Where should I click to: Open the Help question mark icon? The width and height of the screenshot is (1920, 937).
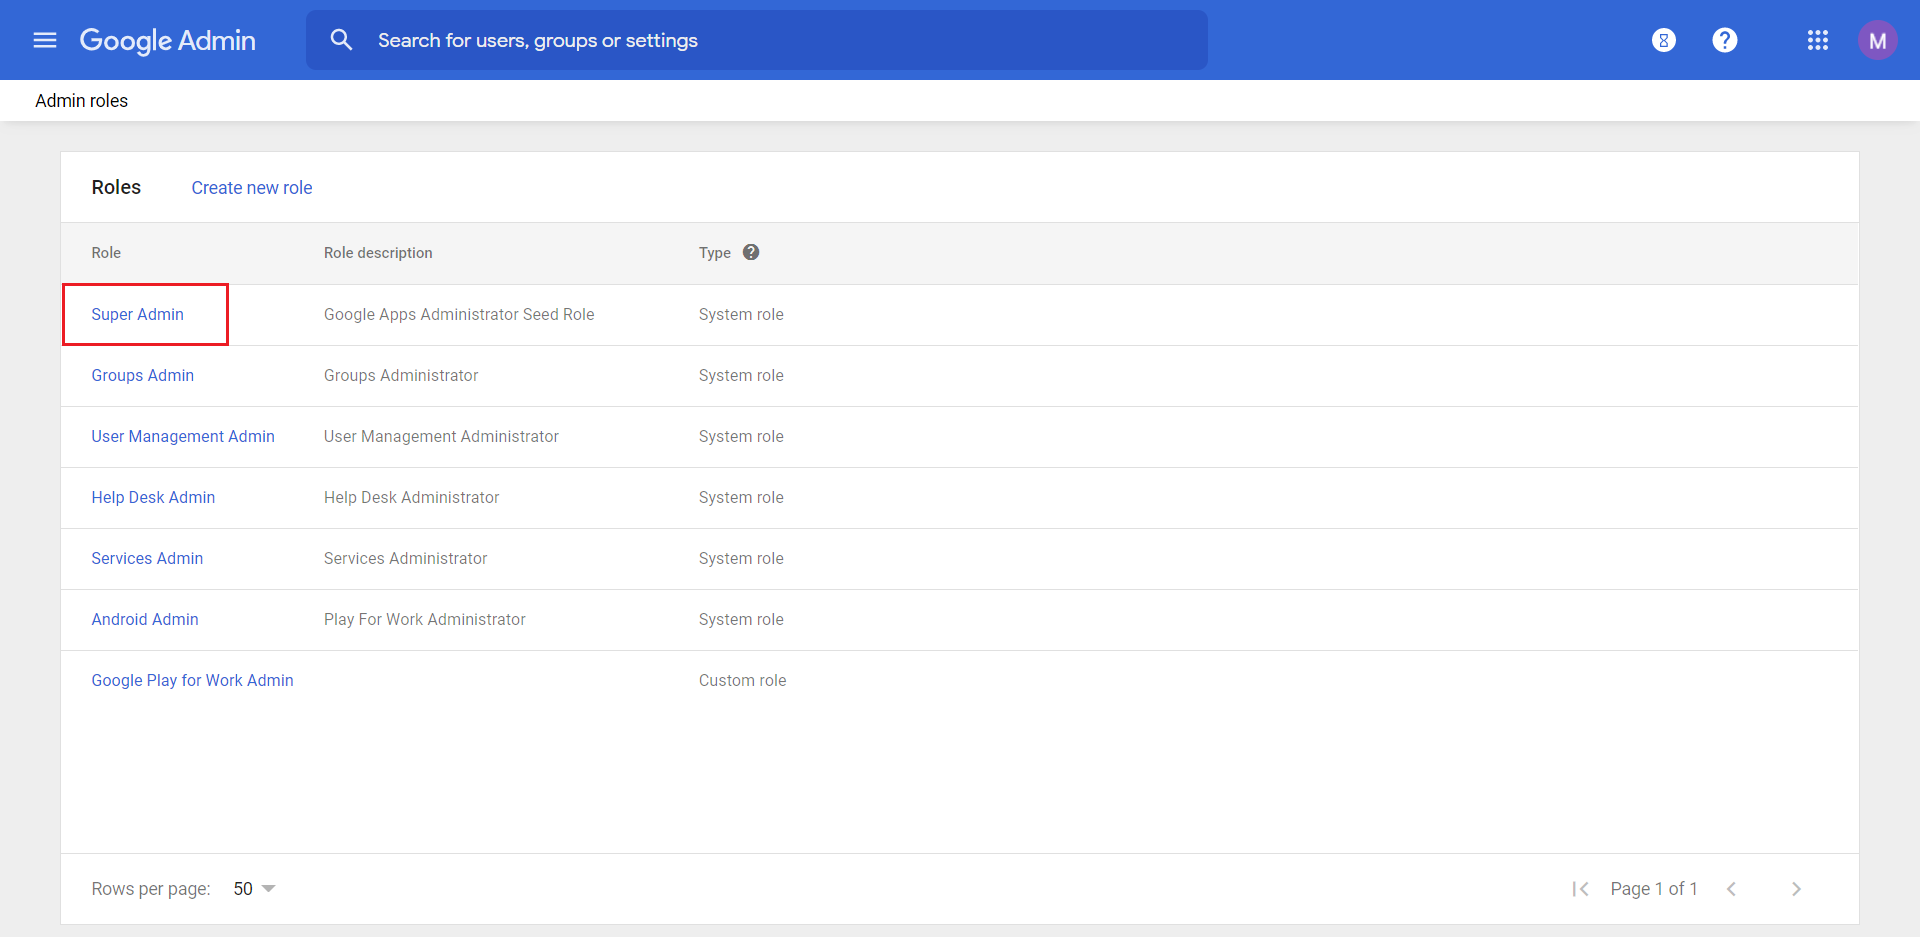pos(1725,40)
